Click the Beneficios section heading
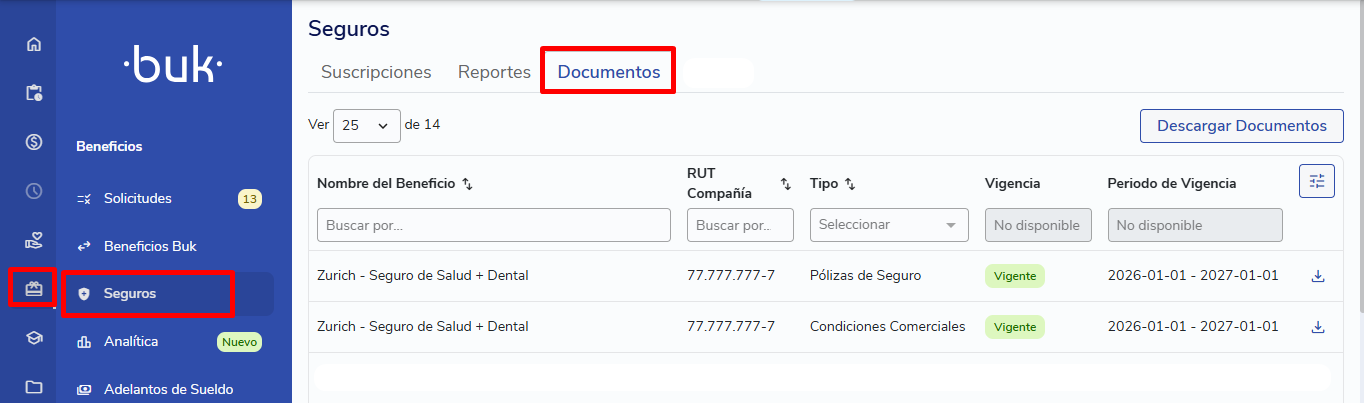The width and height of the screenshot is (1364, 403). pyautogui.click(x=109, y=147)
